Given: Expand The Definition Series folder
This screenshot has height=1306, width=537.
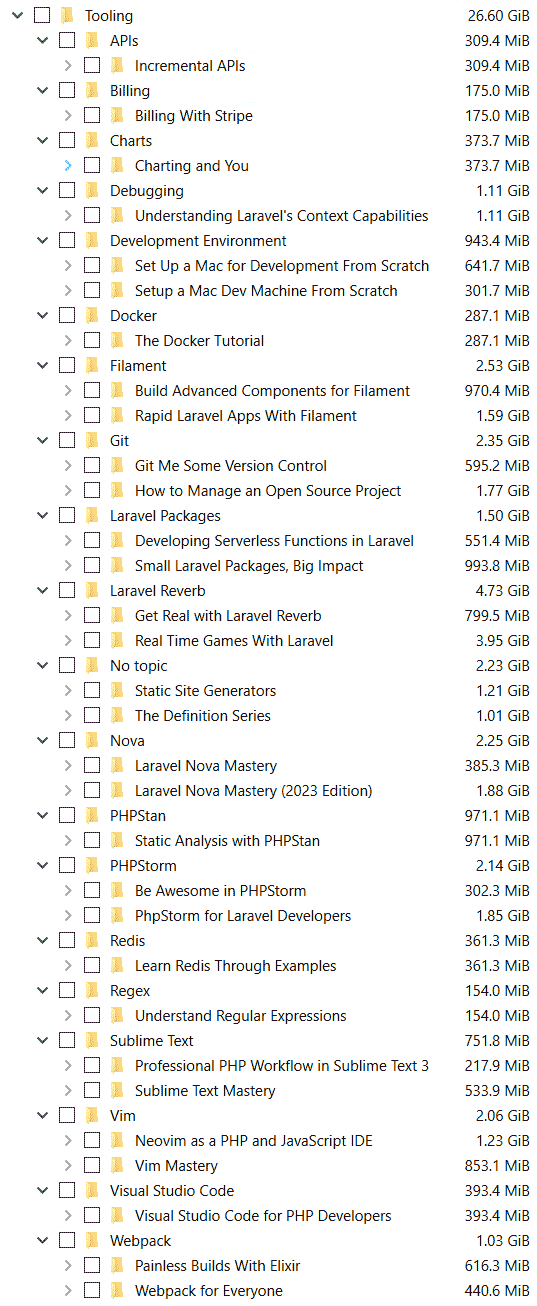Looking at the screenshot, I should click(67, 715).
